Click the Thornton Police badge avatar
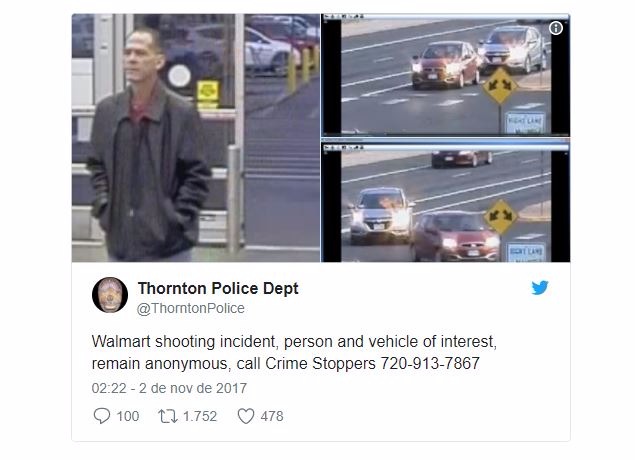 coord(110,295)
